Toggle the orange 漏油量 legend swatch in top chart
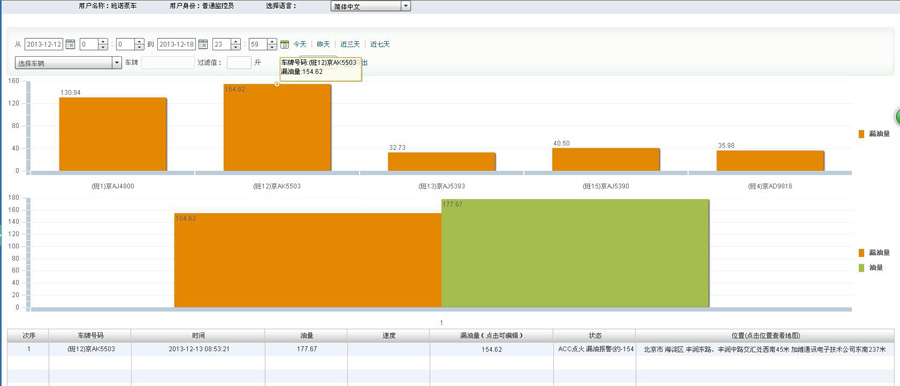This screenshot has width=900, height=386. tap(861, 134)
